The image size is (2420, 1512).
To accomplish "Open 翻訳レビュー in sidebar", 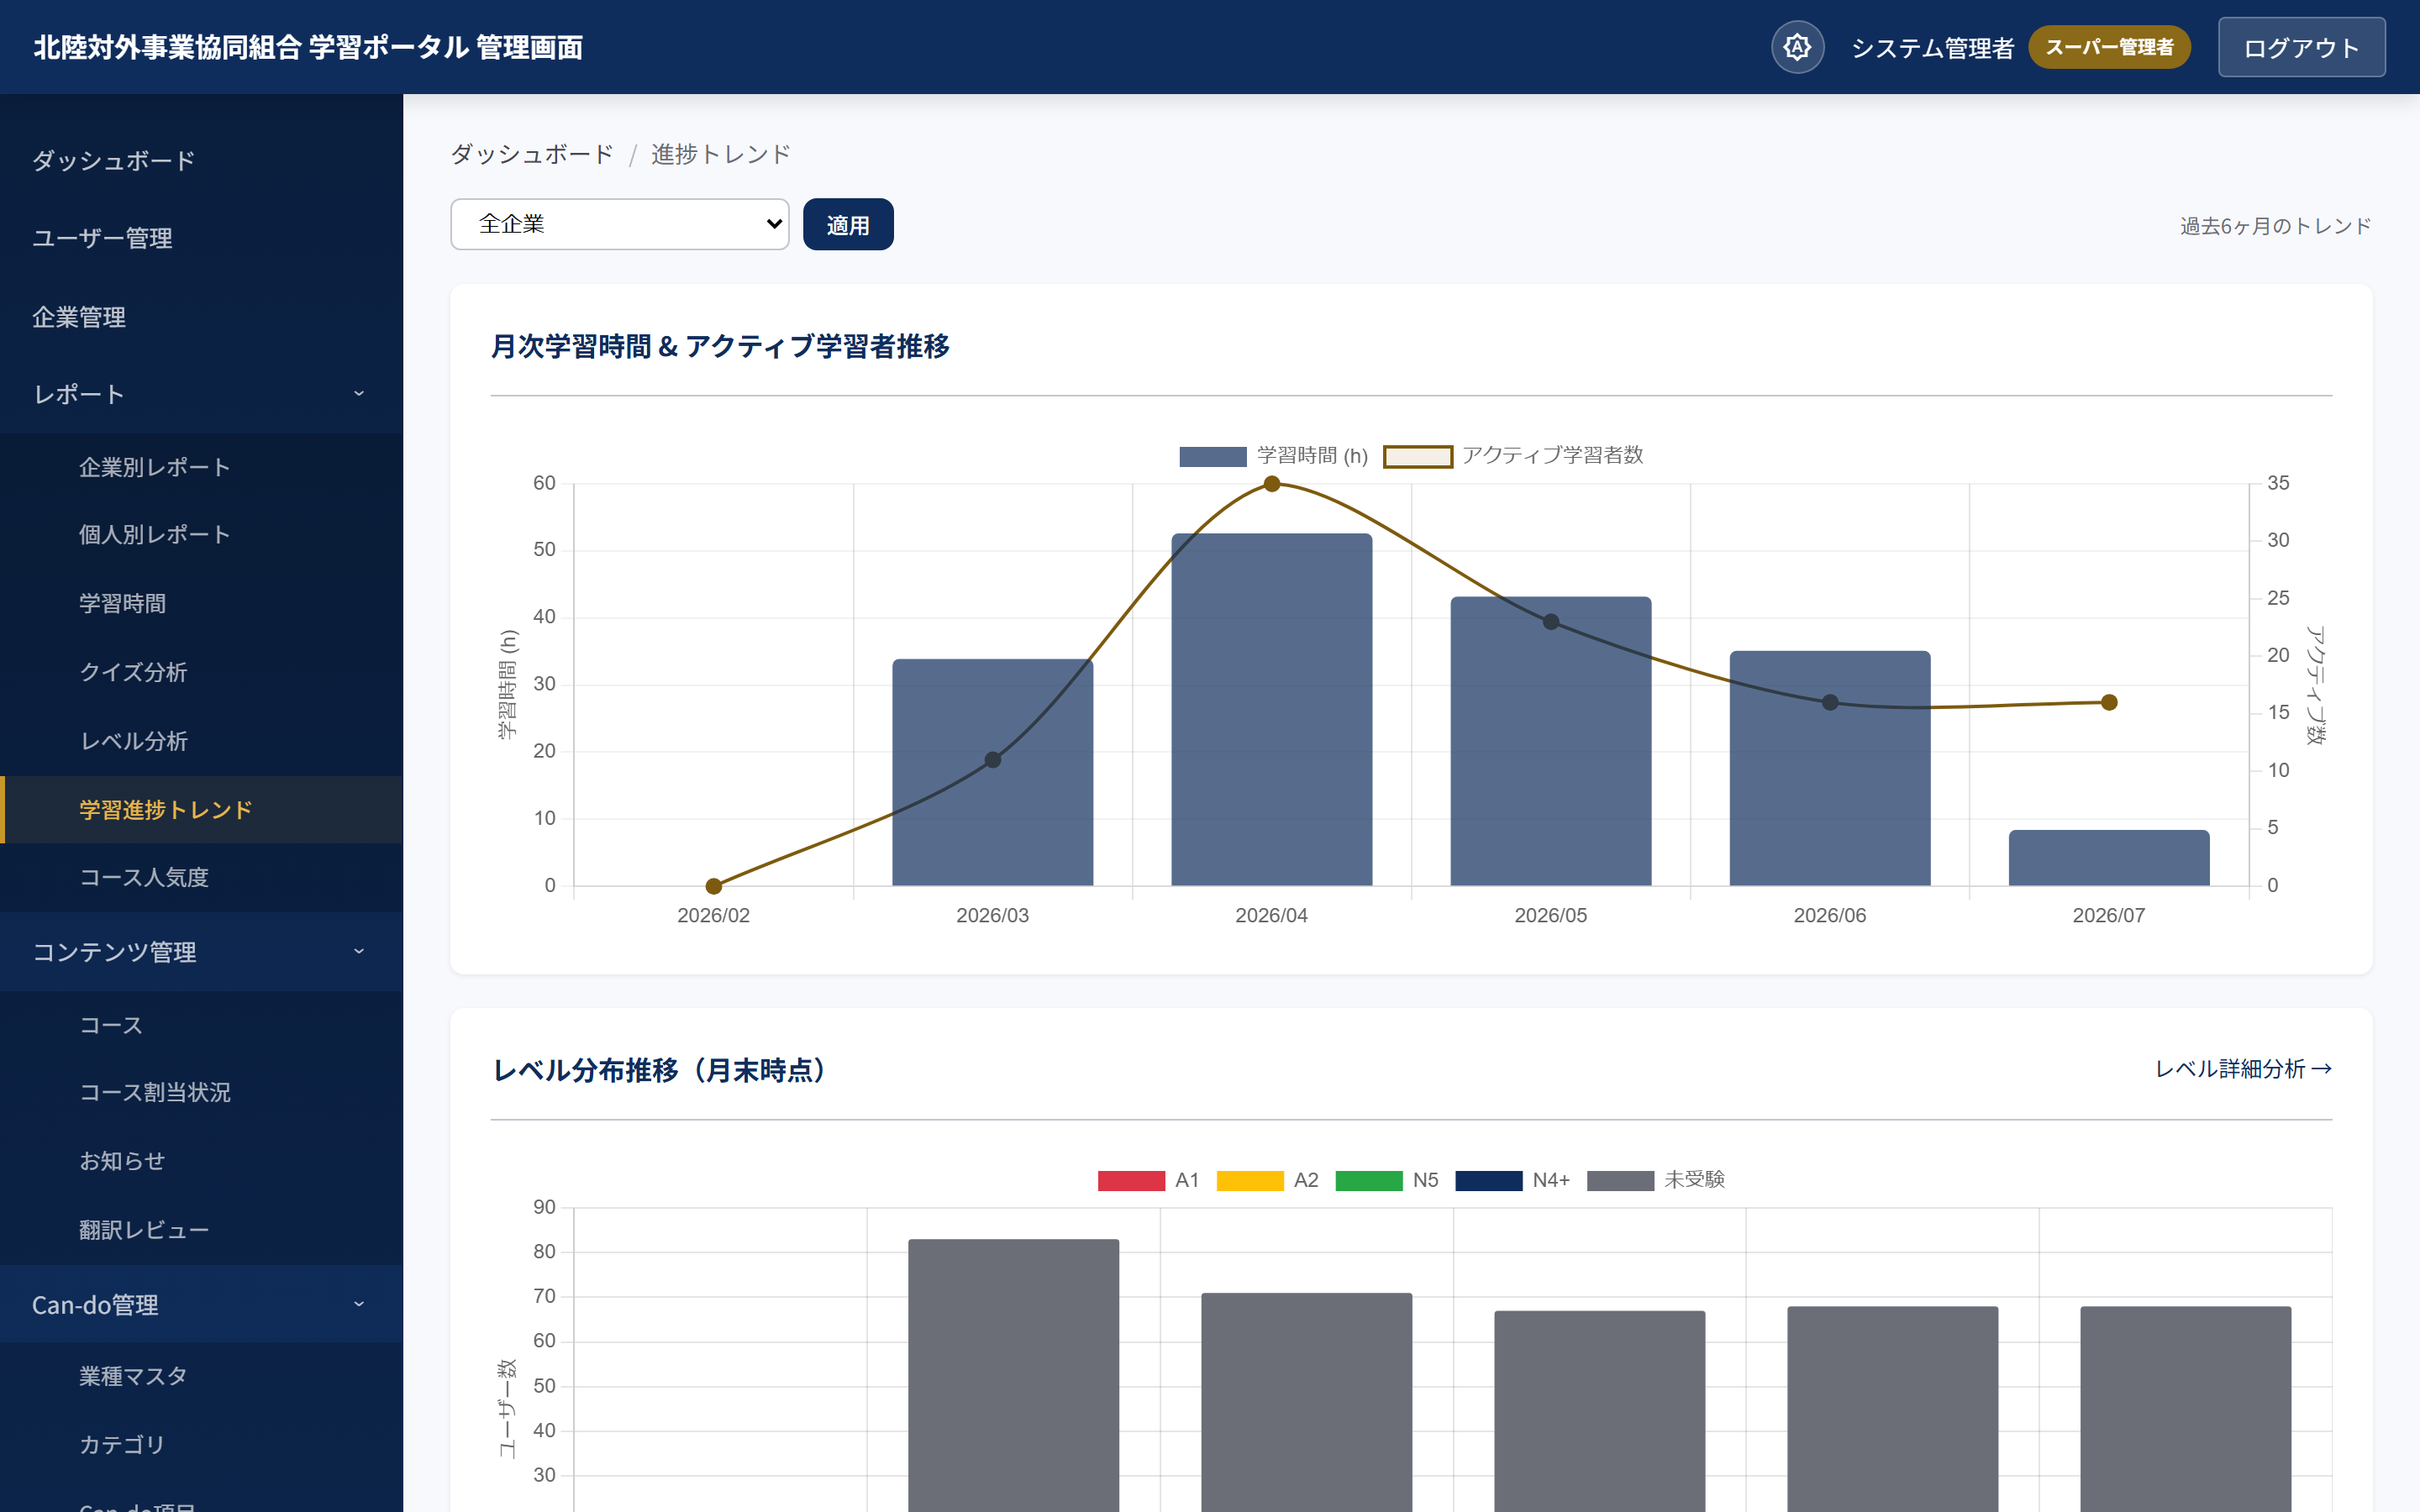I will point(201,1230).
